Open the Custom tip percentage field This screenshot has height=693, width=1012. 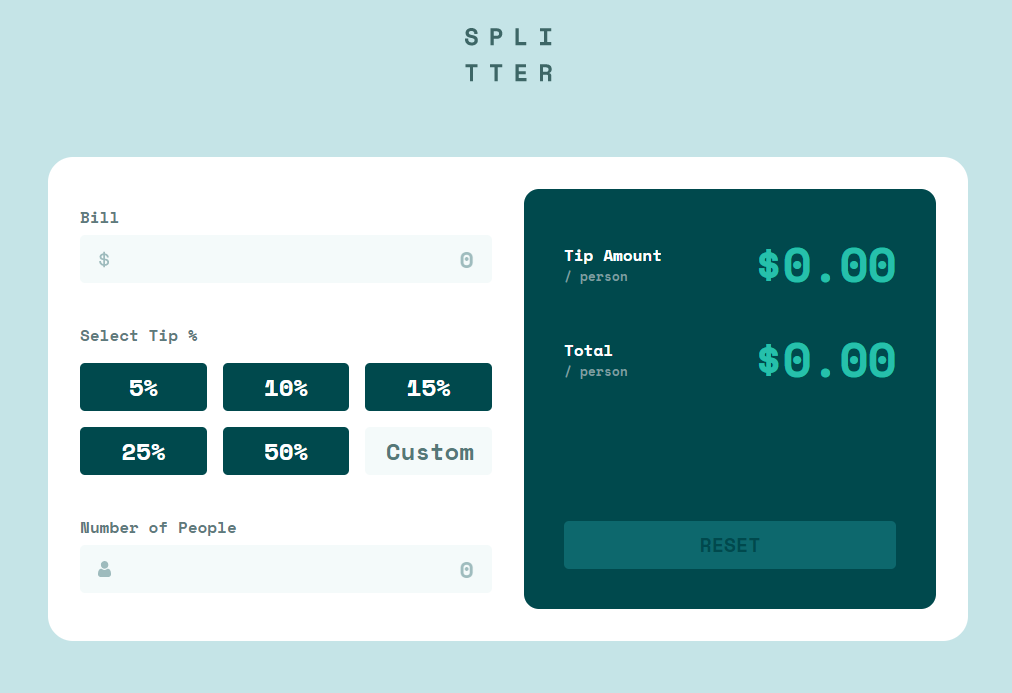tap(428, 451)
